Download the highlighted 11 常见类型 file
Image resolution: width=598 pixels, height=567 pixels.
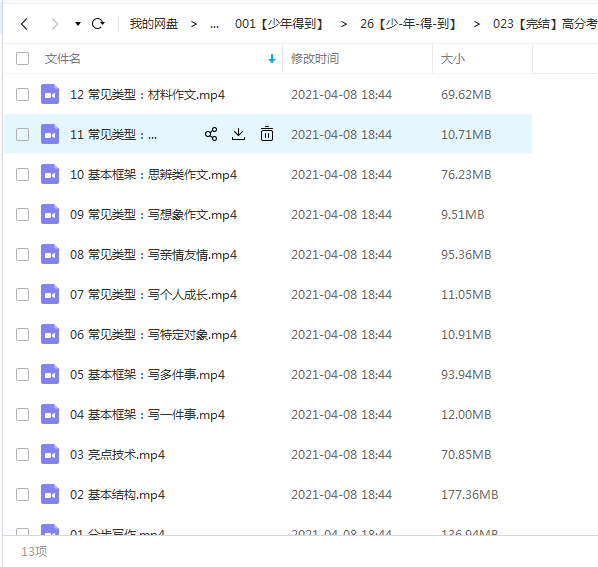tap(239, 134)
